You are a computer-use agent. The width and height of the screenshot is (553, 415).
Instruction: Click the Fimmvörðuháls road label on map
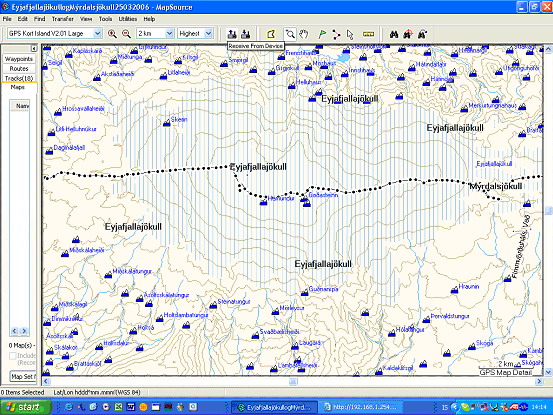521,246
